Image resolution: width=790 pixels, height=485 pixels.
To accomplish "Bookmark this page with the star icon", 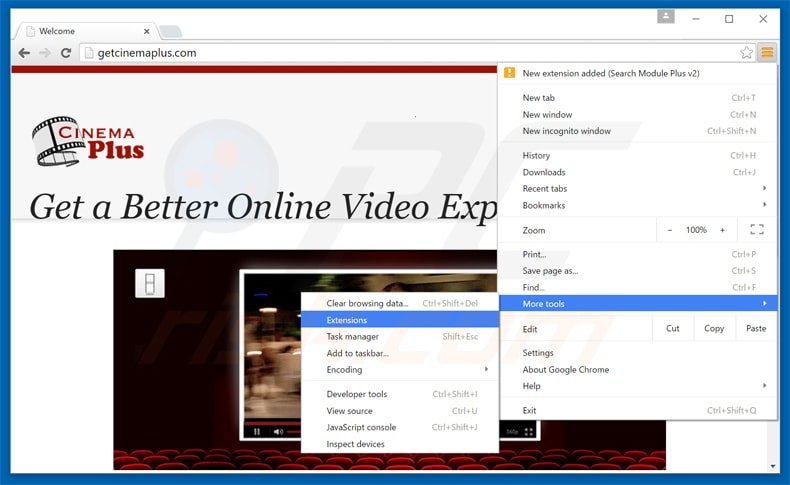I will coord(746,52).
